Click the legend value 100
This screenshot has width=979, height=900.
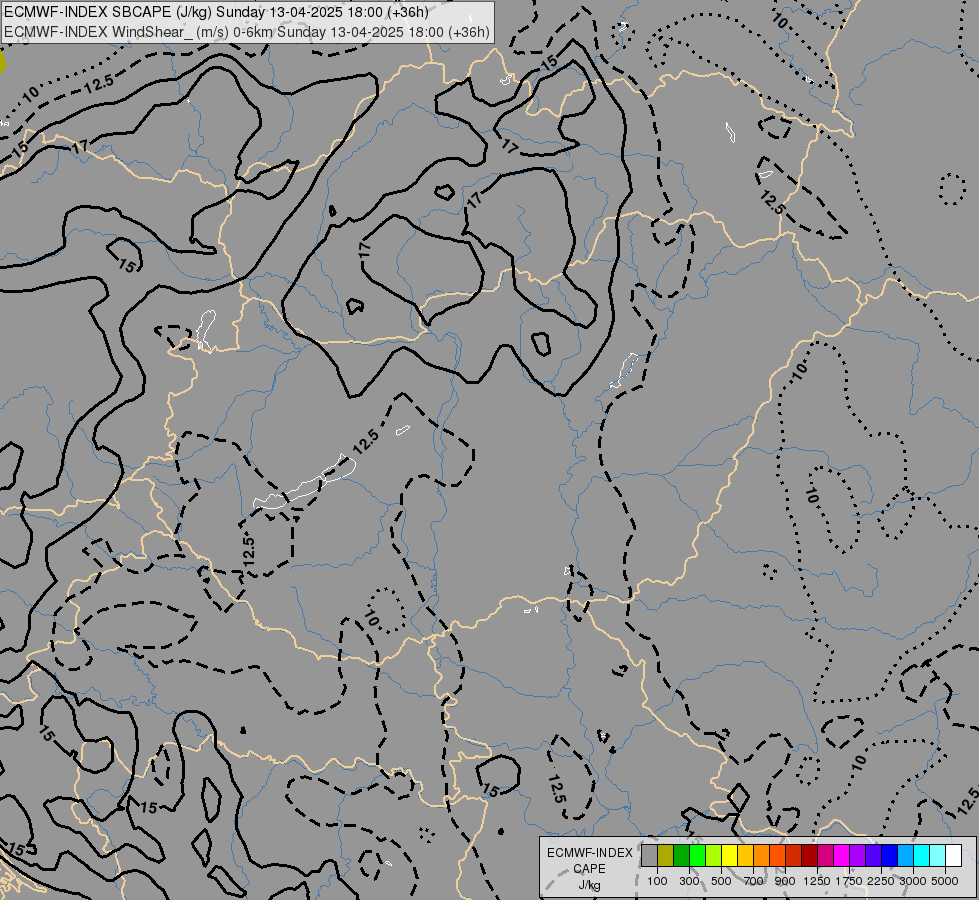(x=657, y=881)
